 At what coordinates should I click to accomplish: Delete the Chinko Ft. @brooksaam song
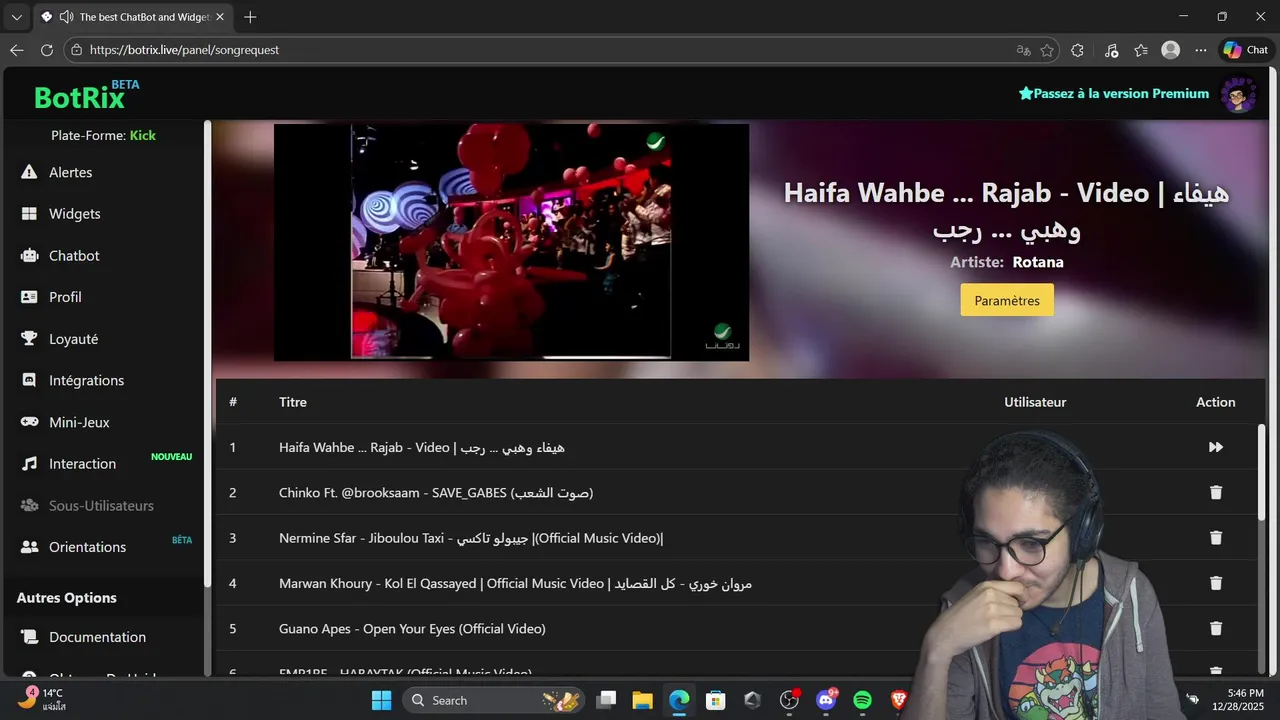point(1216,492)
